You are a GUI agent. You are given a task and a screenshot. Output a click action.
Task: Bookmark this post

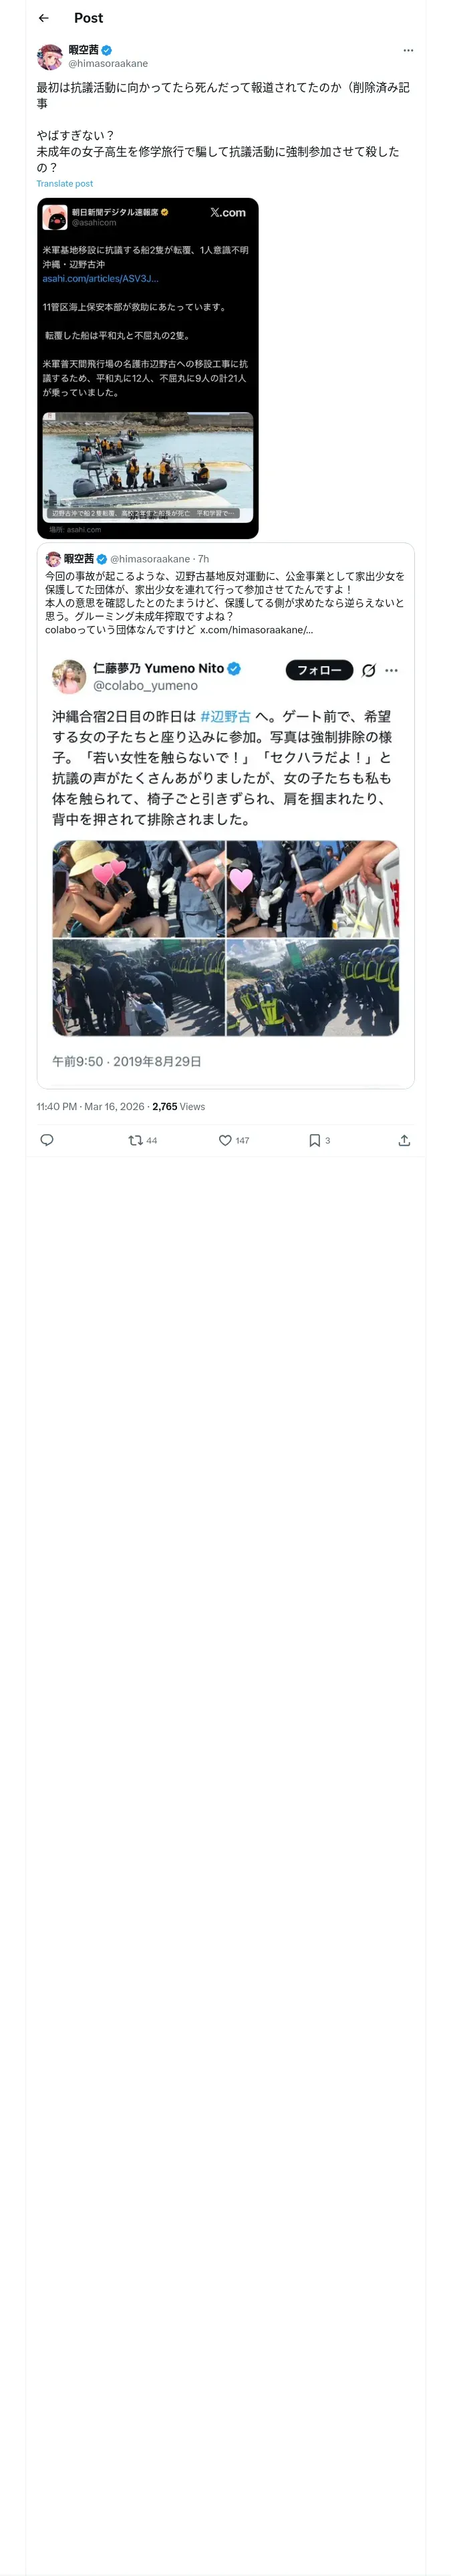pyautogui.click(x=314, y=1139)
